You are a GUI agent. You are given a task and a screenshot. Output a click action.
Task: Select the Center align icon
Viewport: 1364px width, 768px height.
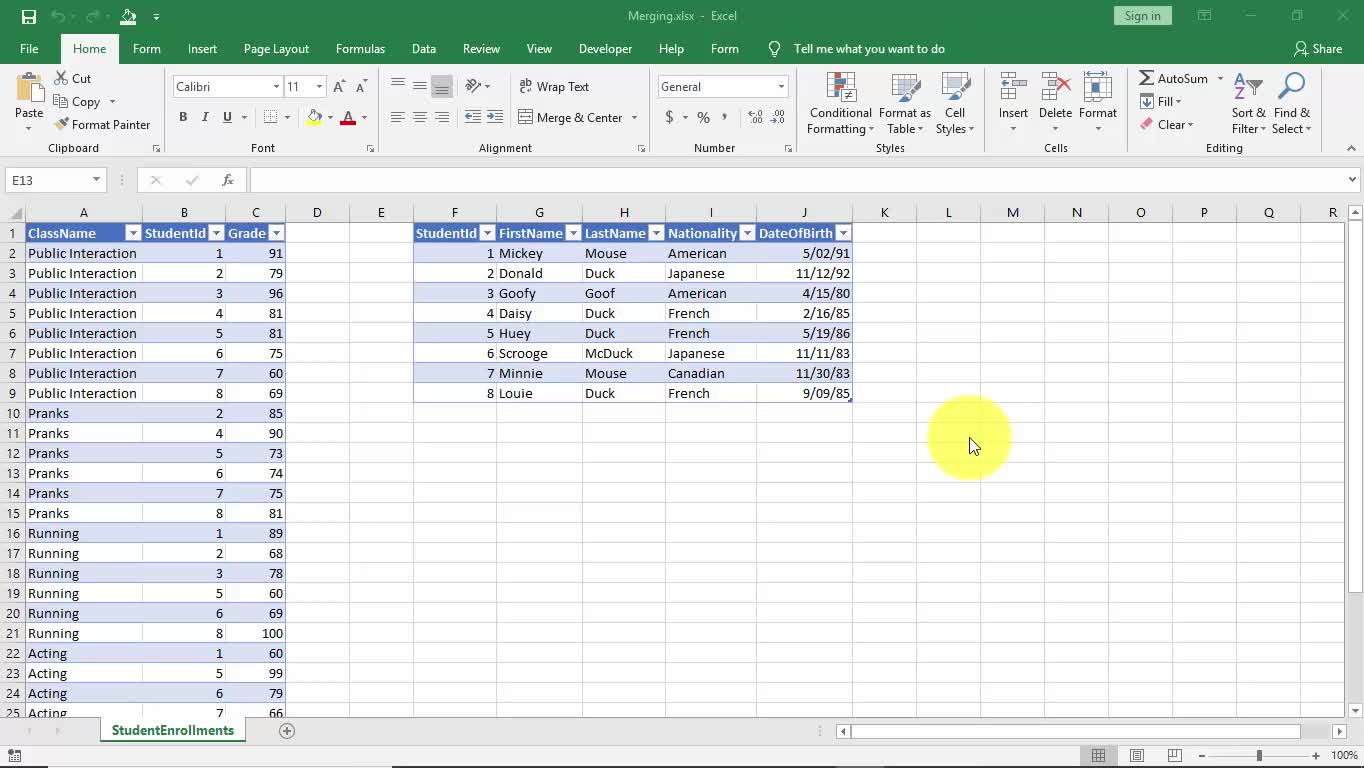click(x=420, y=118)
